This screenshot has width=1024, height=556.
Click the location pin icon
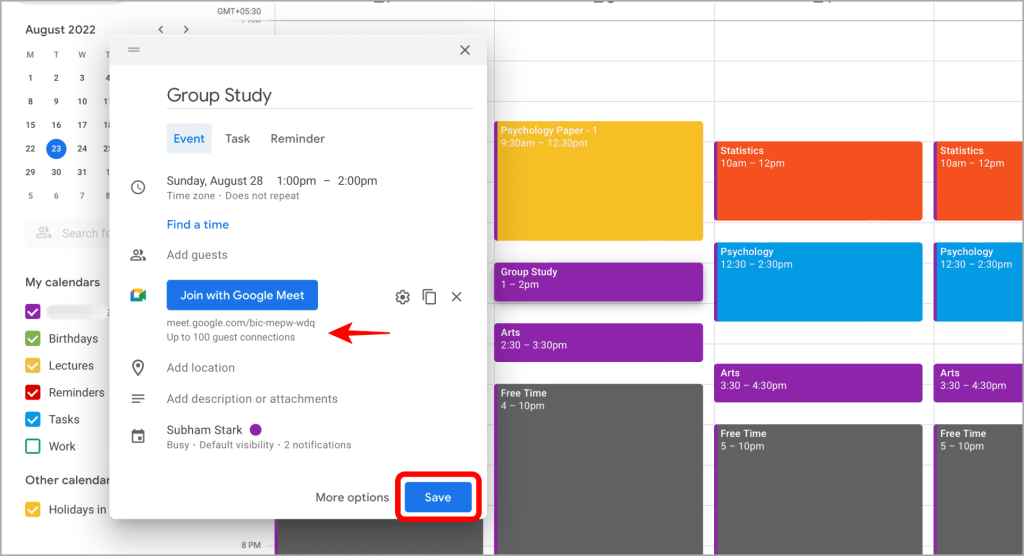coord(138,367)
